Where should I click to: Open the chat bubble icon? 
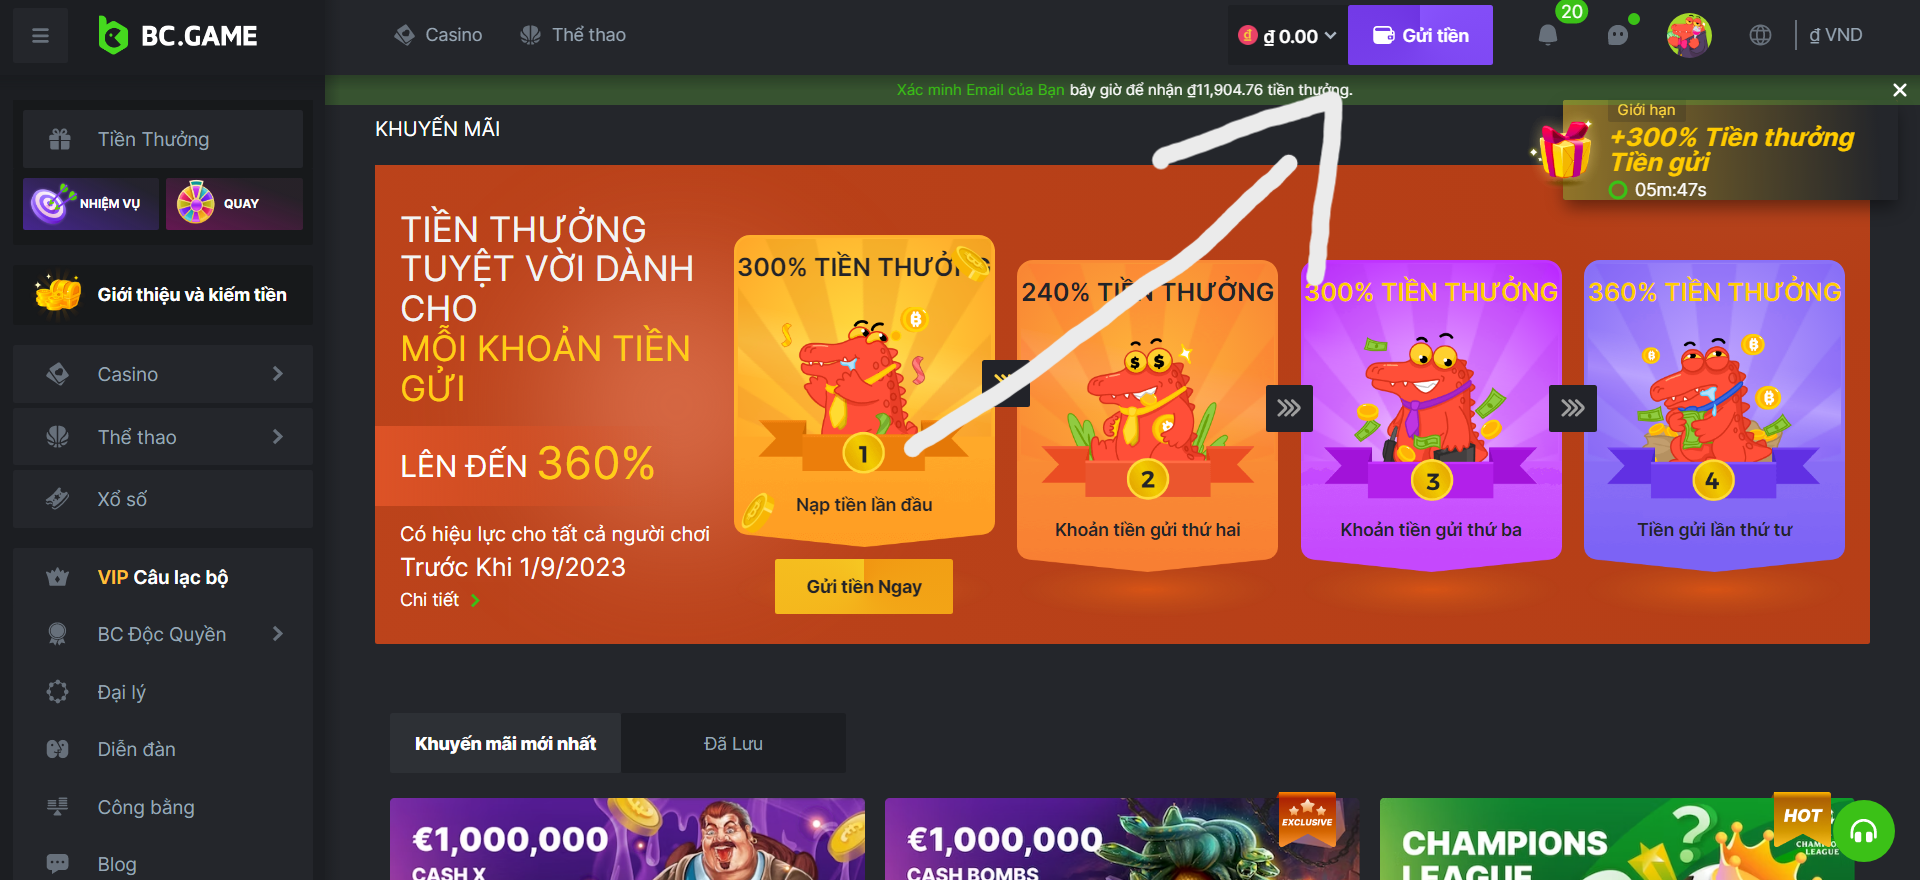point(1617,36)
